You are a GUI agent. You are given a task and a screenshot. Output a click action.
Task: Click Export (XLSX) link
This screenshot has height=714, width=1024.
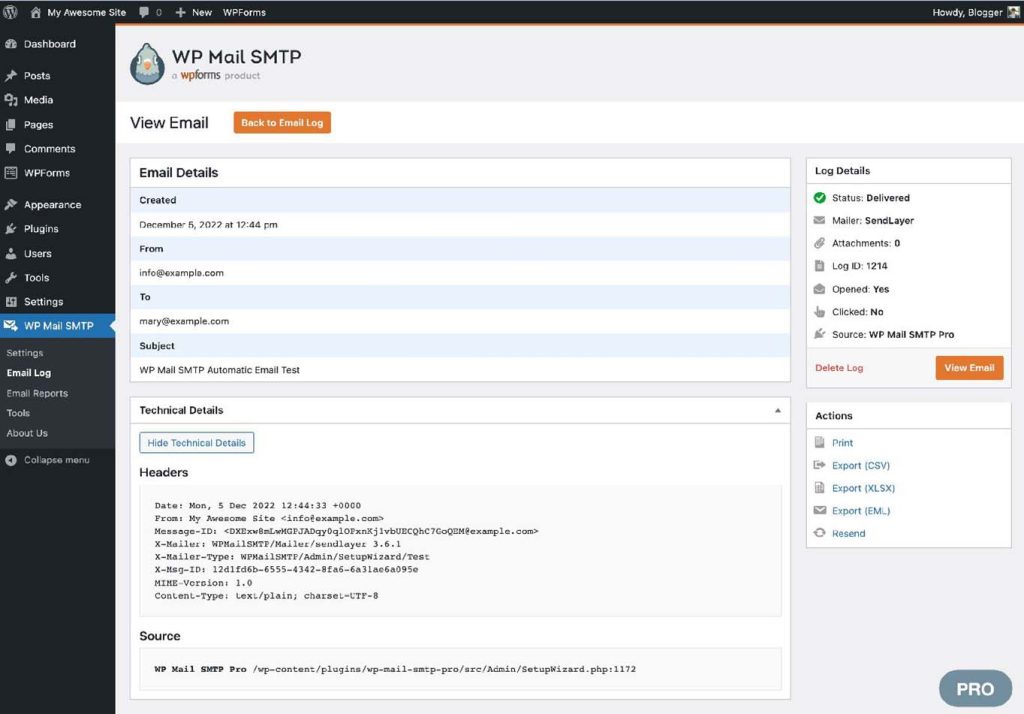pos(863,488)
